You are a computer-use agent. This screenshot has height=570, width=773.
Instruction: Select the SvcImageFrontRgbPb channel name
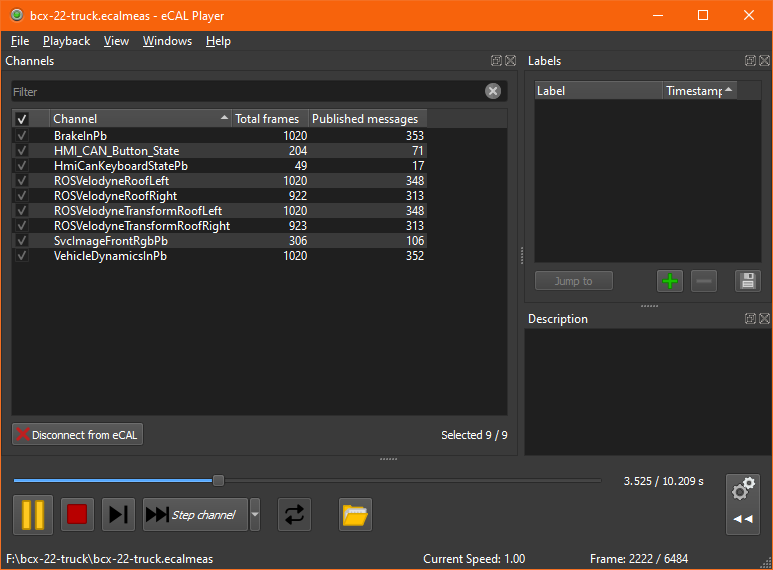(111, 241)
